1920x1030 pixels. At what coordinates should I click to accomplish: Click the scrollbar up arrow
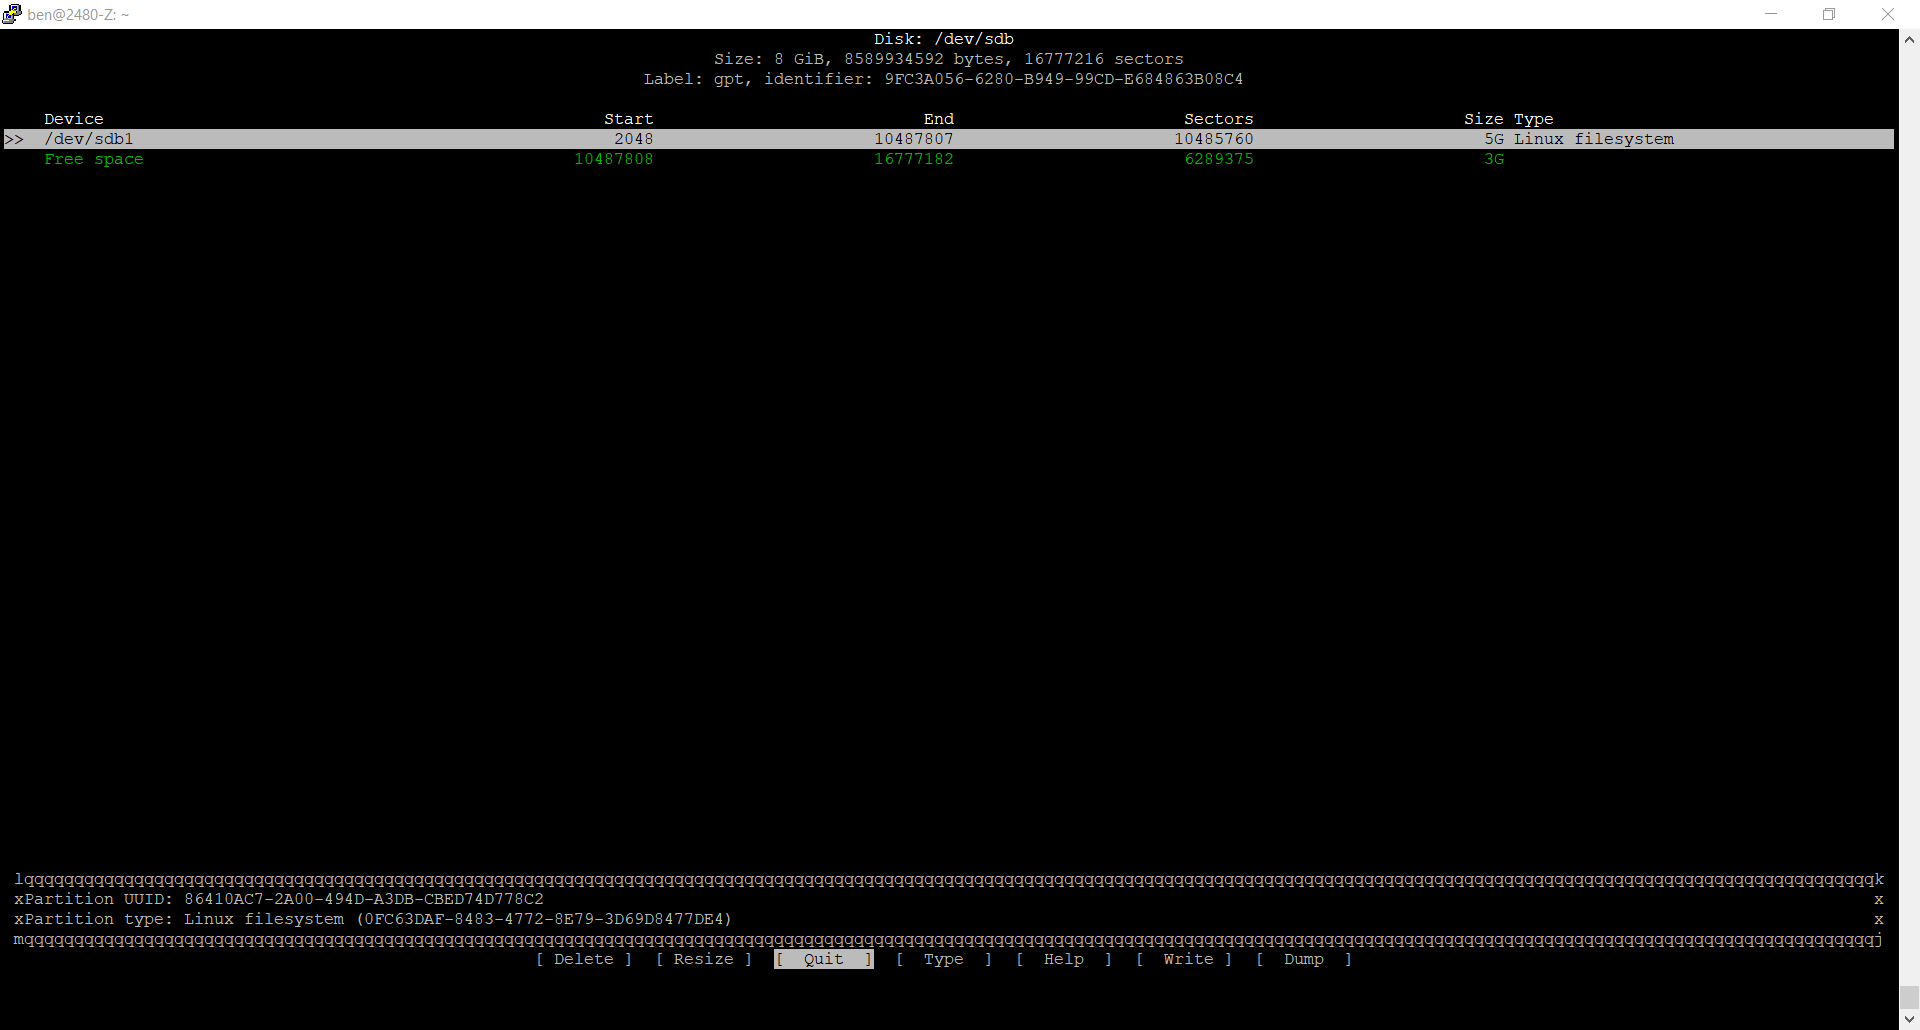pyautogui.click(x=1909, y=40)
